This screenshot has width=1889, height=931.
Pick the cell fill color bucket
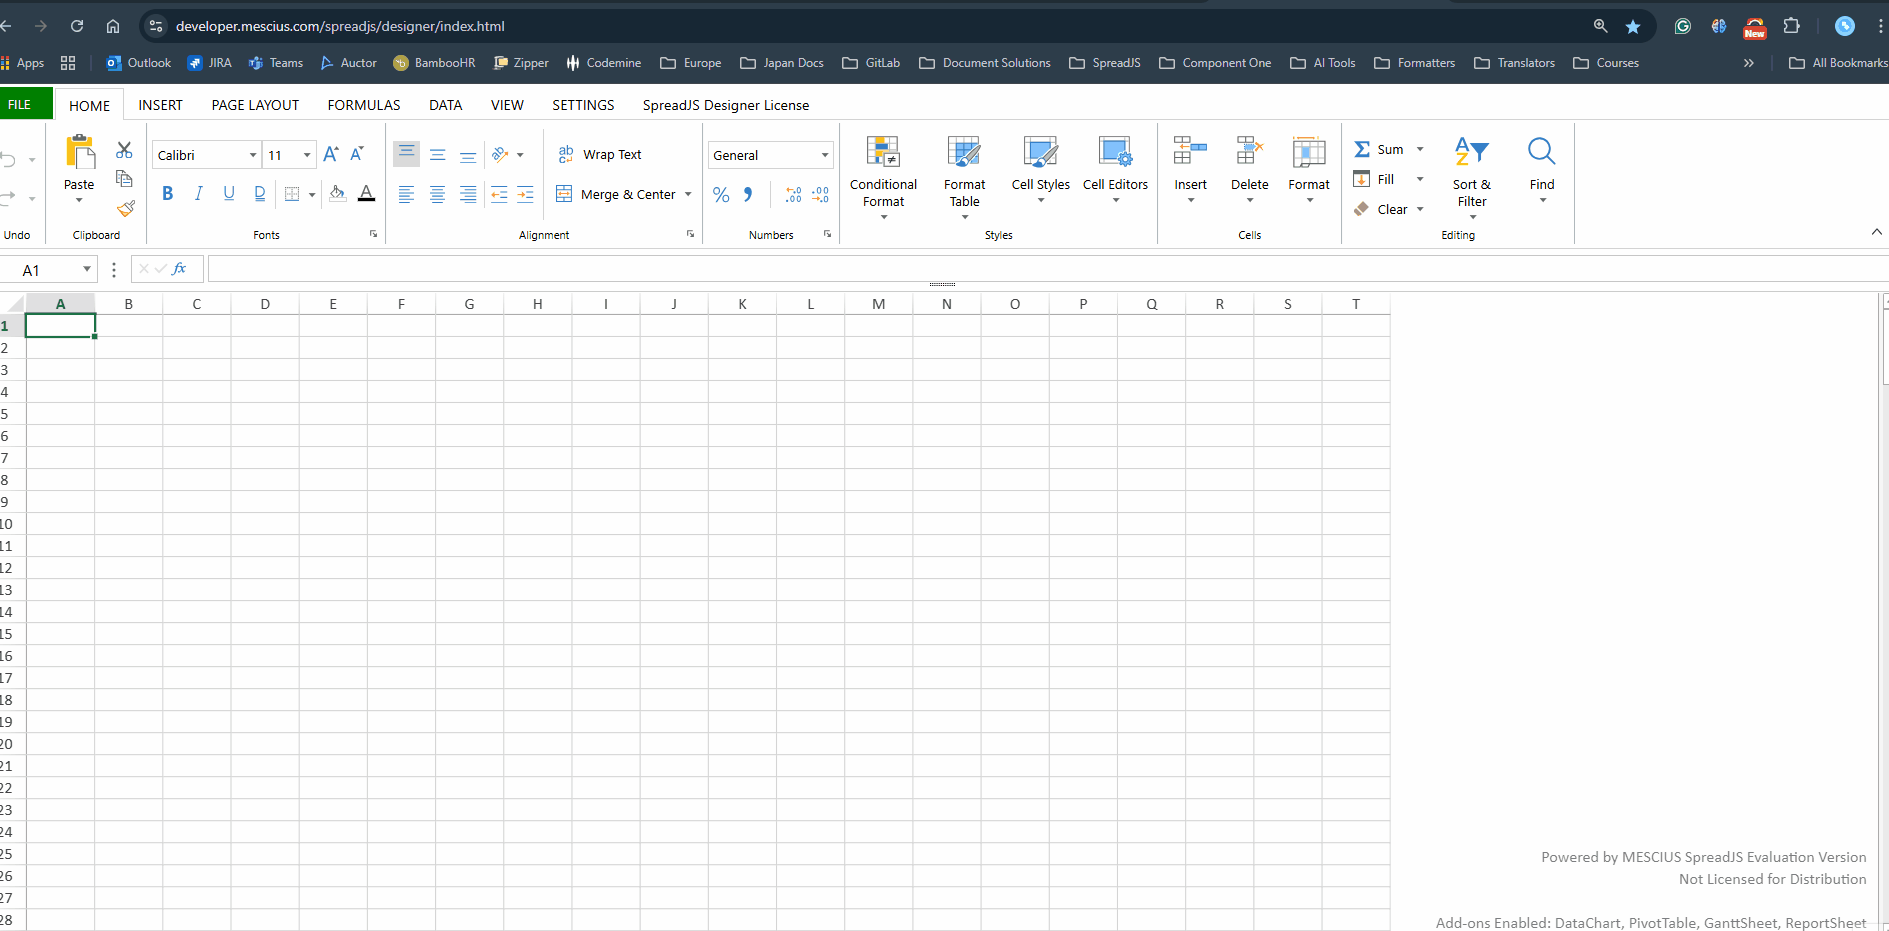pyautogui.click(x=337, y=194)
